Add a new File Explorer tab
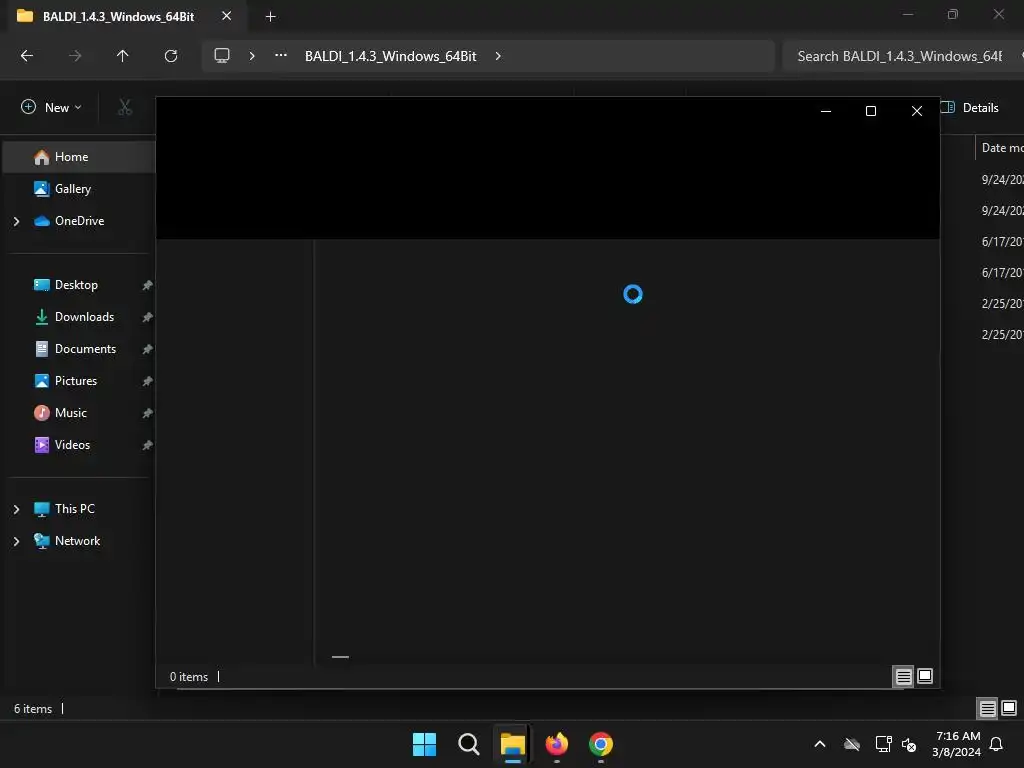This screenshot has width=1024, height=768. 270,16
